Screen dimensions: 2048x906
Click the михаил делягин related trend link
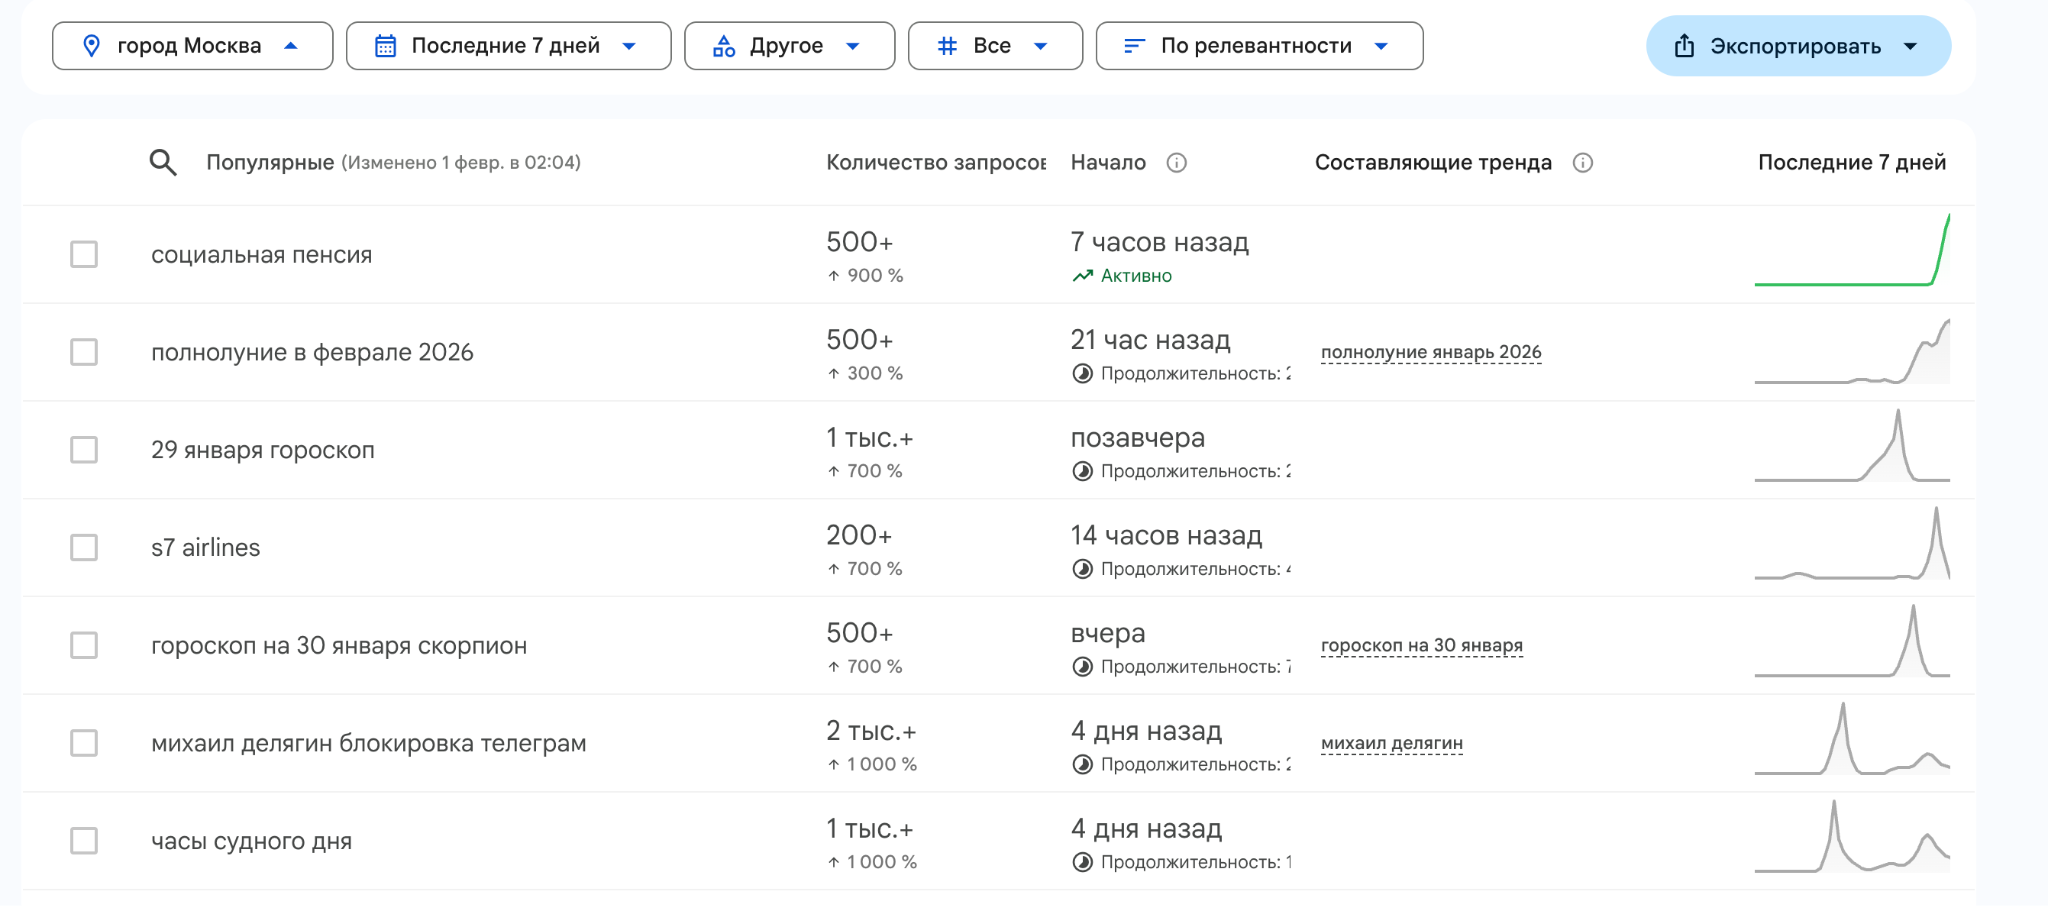1393,743
